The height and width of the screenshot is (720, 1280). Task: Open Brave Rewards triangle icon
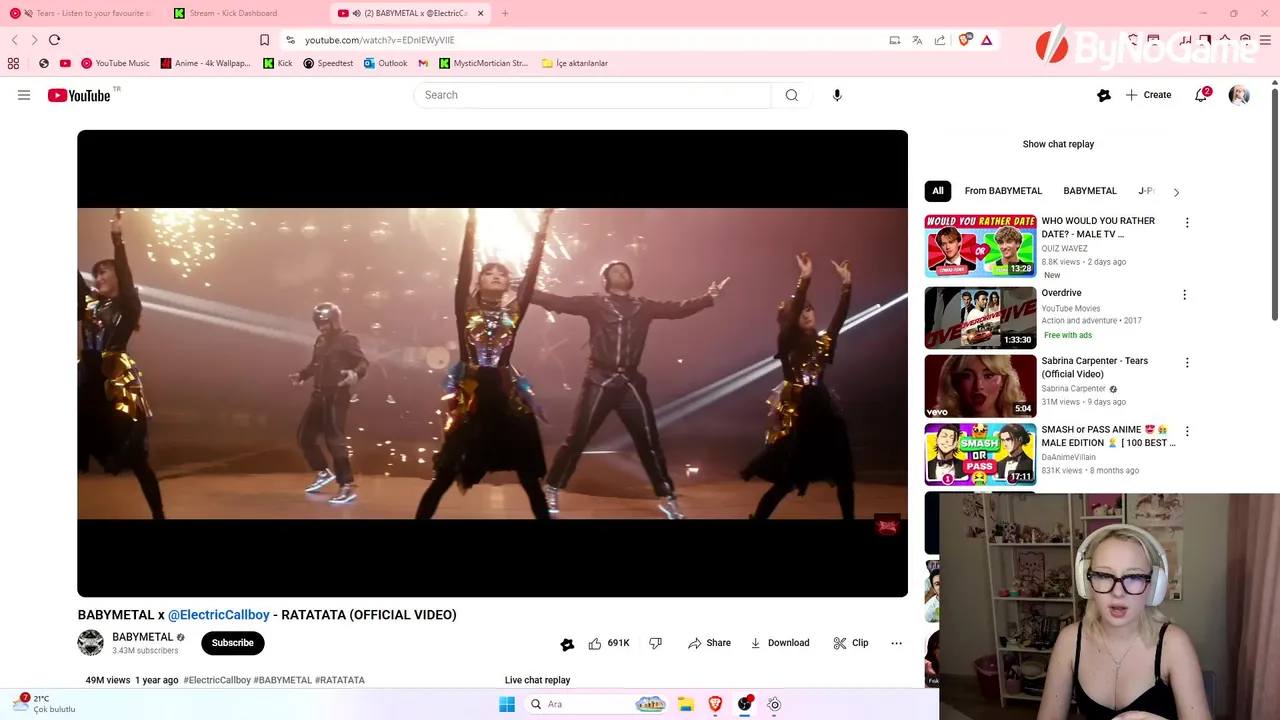tap(986, 40)
